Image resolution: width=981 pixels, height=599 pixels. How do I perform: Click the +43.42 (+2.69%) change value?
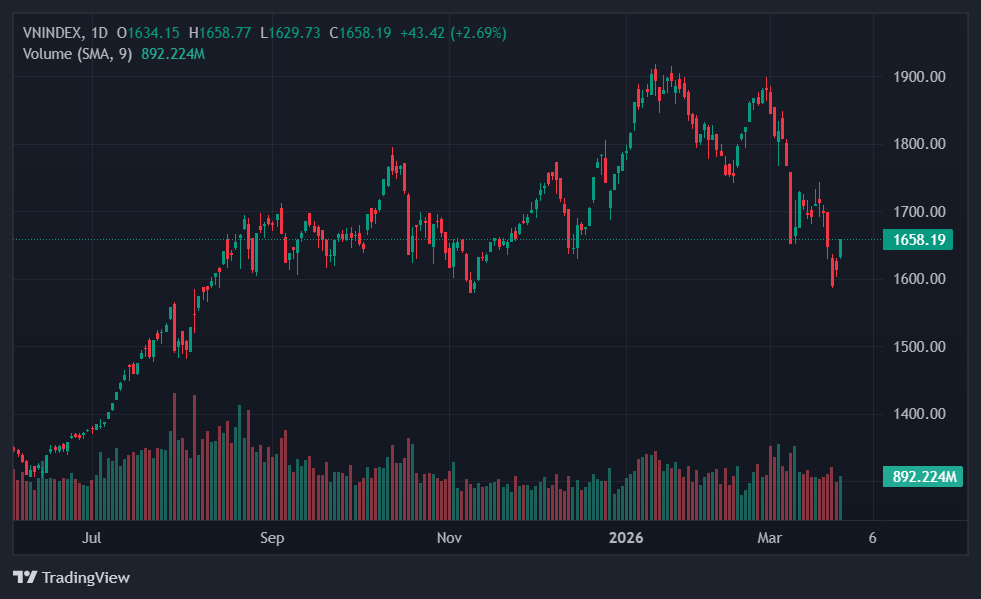(453, 33)
